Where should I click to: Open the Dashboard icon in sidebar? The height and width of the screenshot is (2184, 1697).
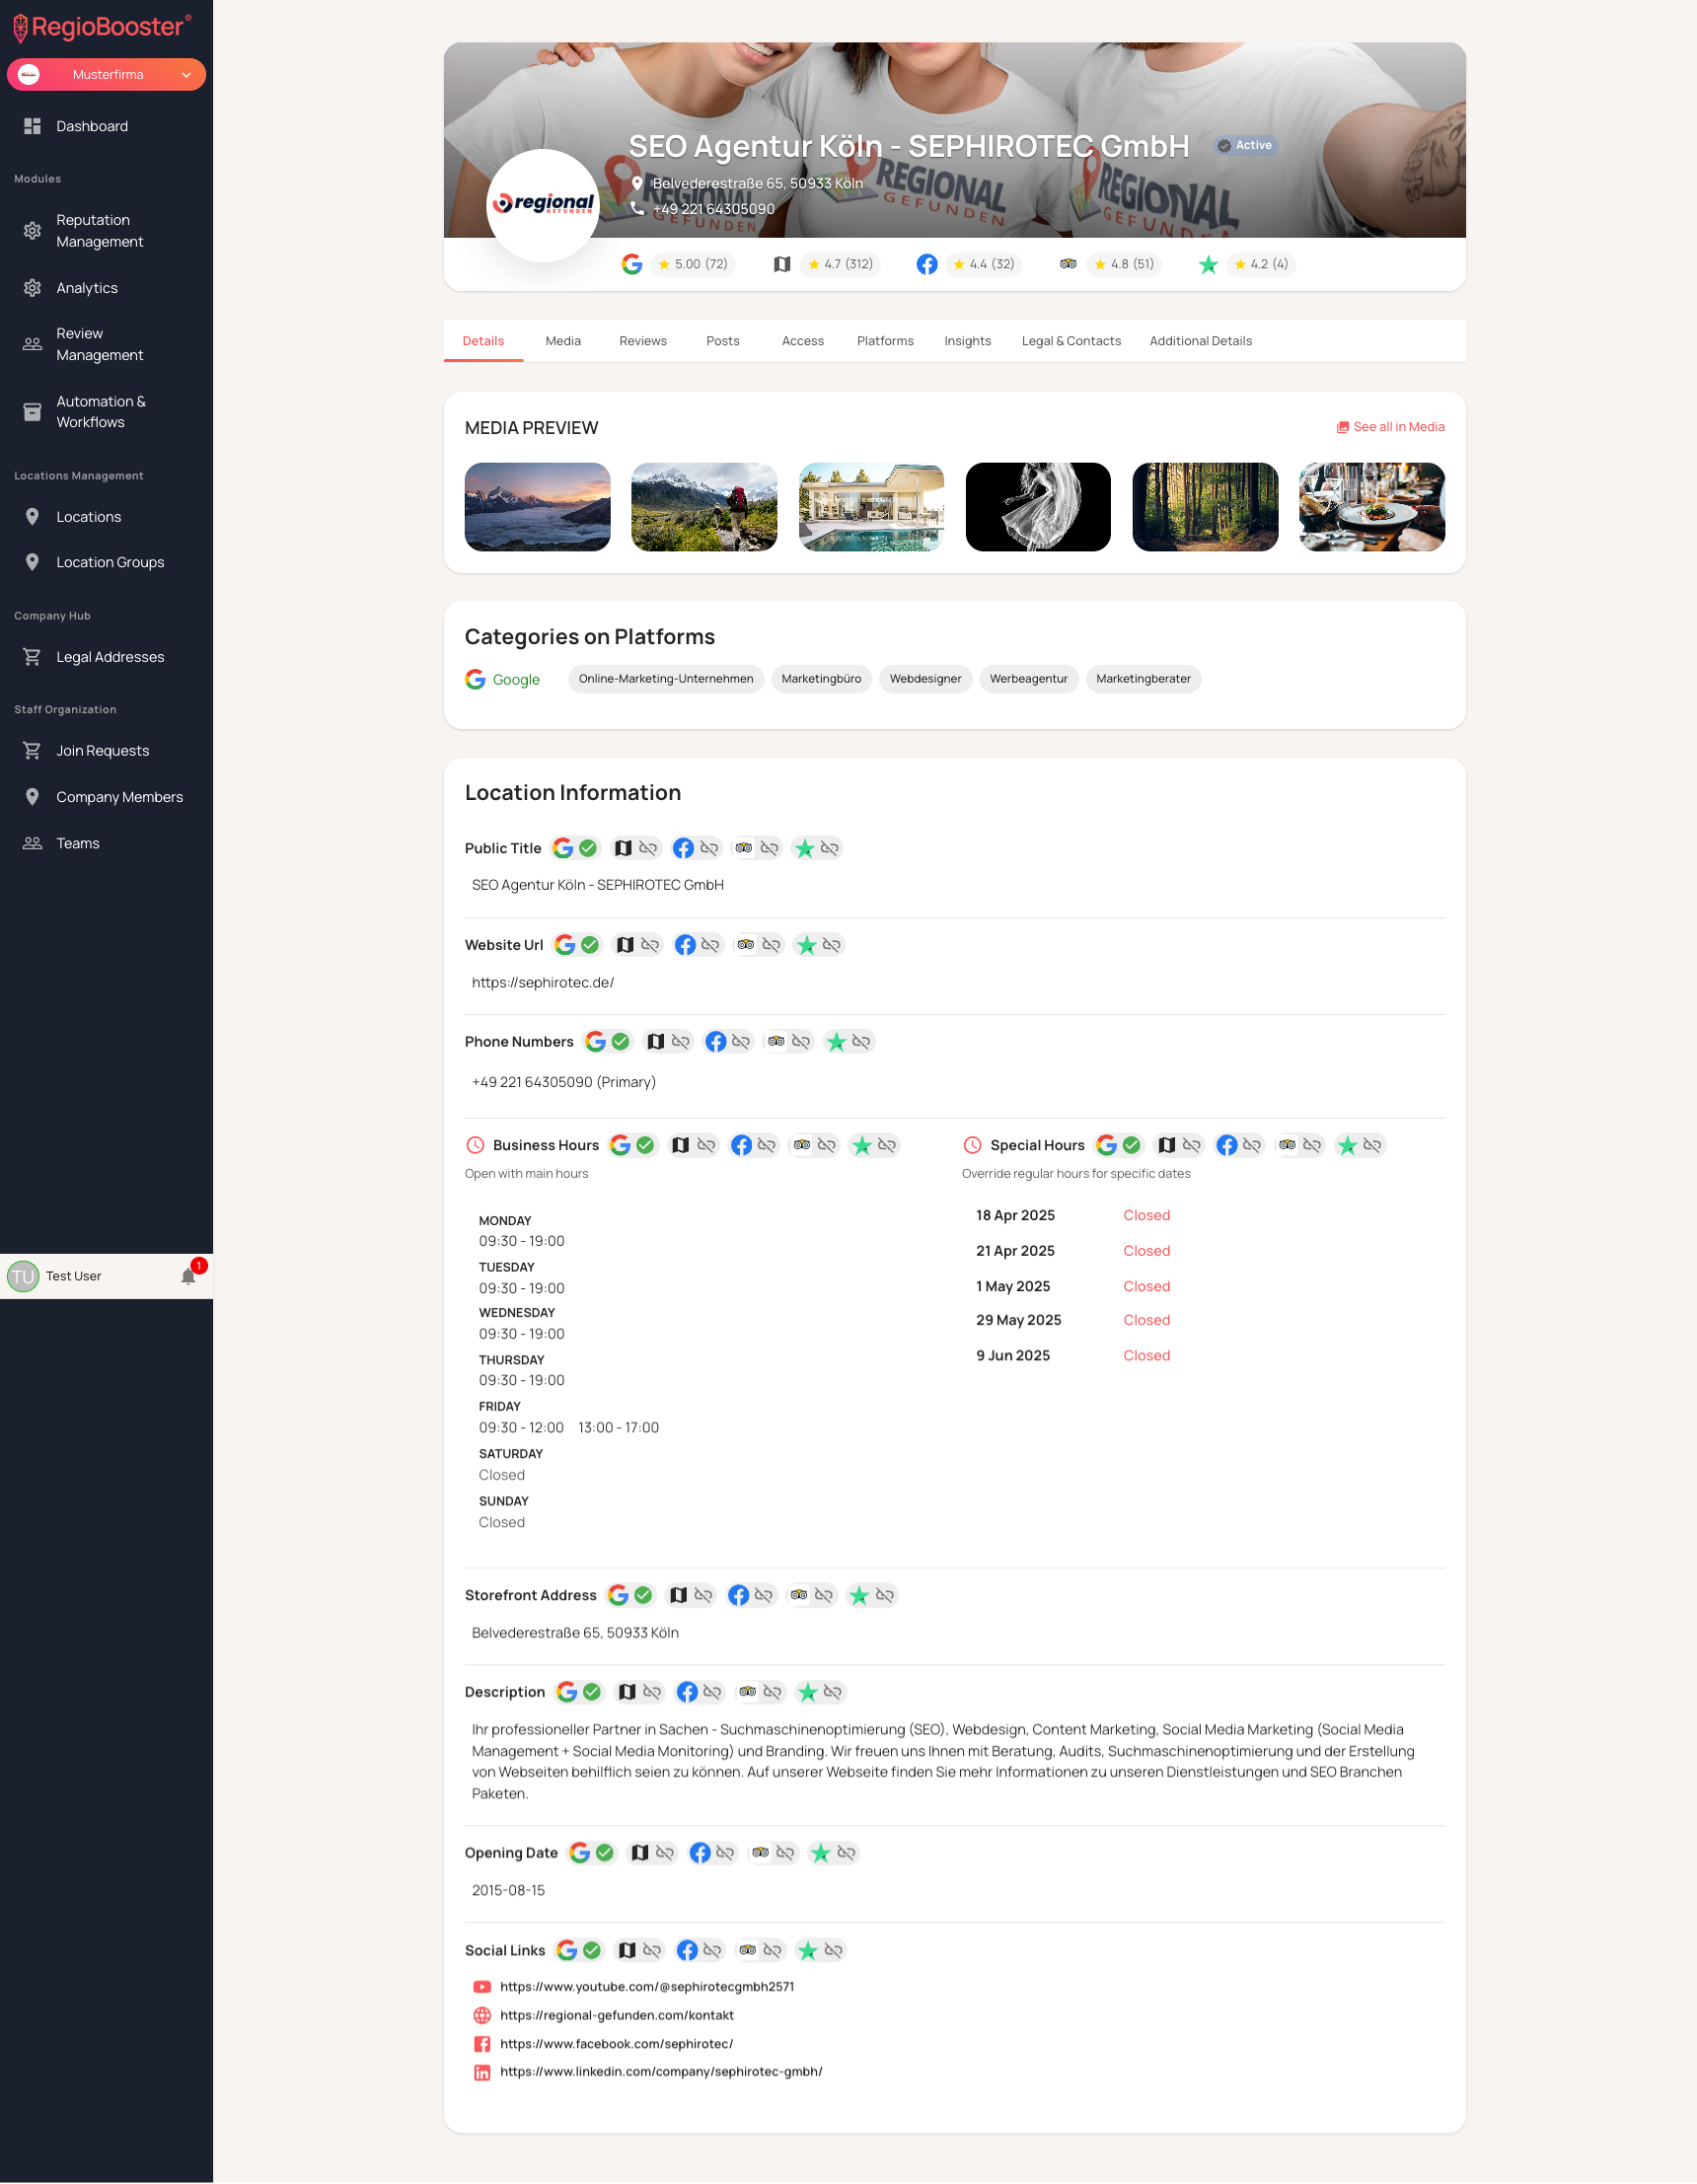32,126
